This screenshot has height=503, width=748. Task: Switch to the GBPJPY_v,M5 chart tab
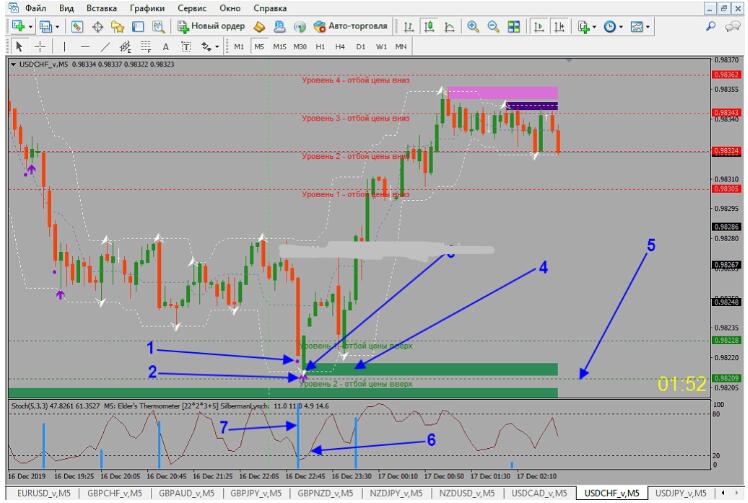[256, 493]
